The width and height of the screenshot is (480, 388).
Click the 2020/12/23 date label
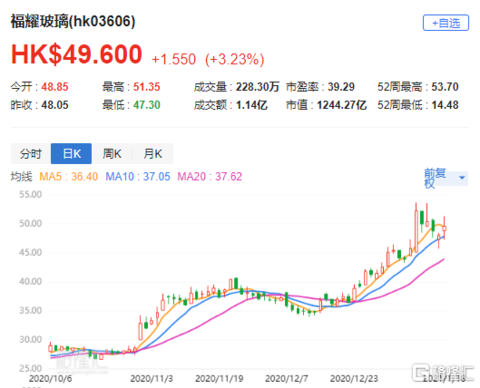click(x=354, y=379)
